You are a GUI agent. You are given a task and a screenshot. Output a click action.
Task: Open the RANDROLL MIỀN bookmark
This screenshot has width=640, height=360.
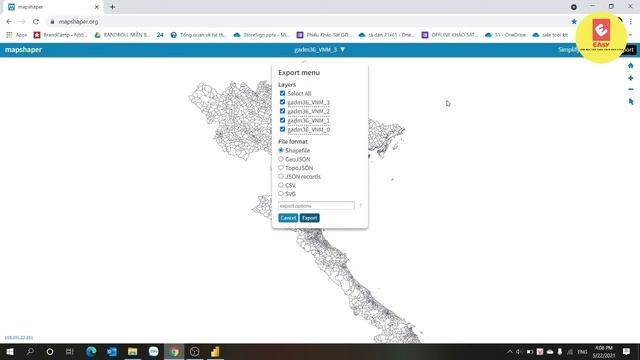pyautogui.click(x=122, y=35)
